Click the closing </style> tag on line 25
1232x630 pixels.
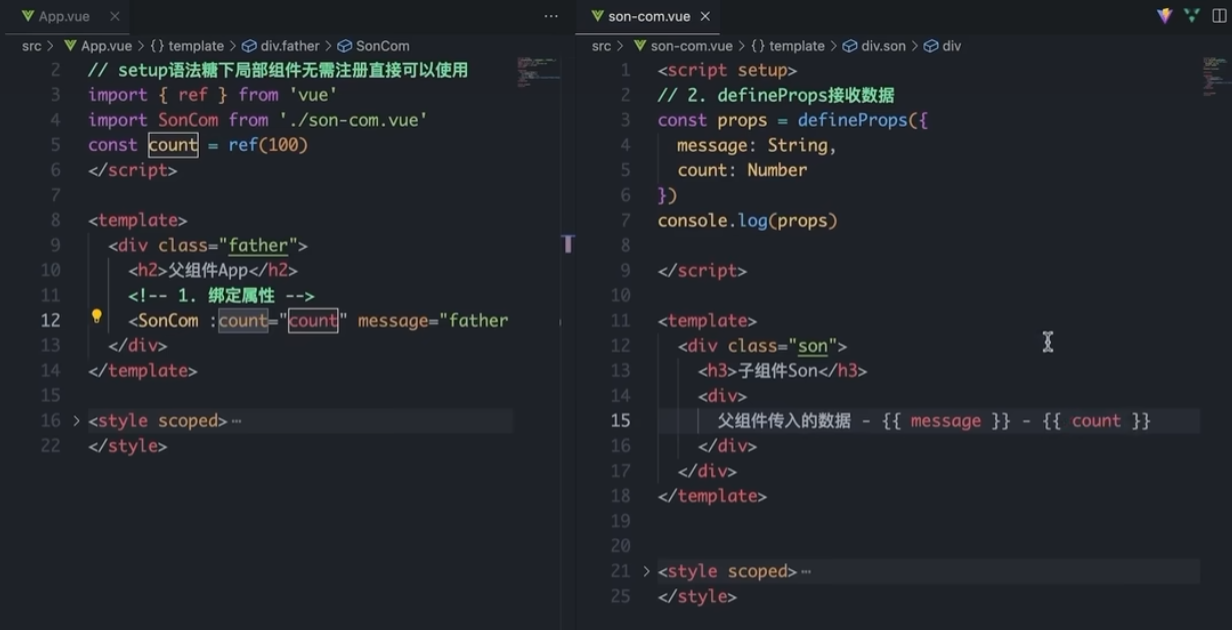click(x=697, y=597)
